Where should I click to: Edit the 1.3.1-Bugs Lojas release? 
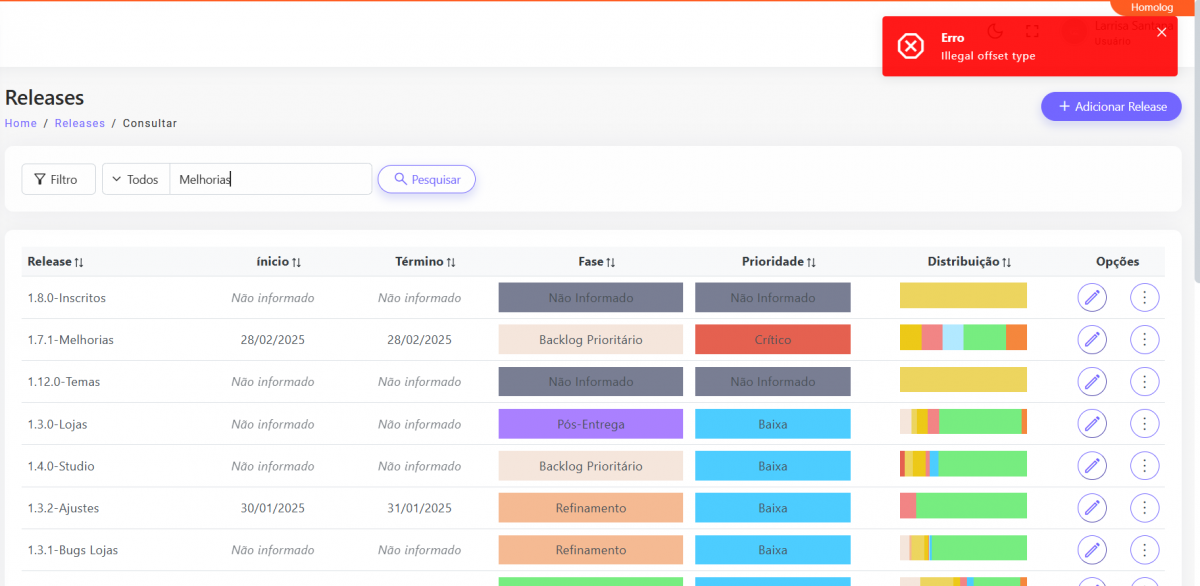[1092, 550]
